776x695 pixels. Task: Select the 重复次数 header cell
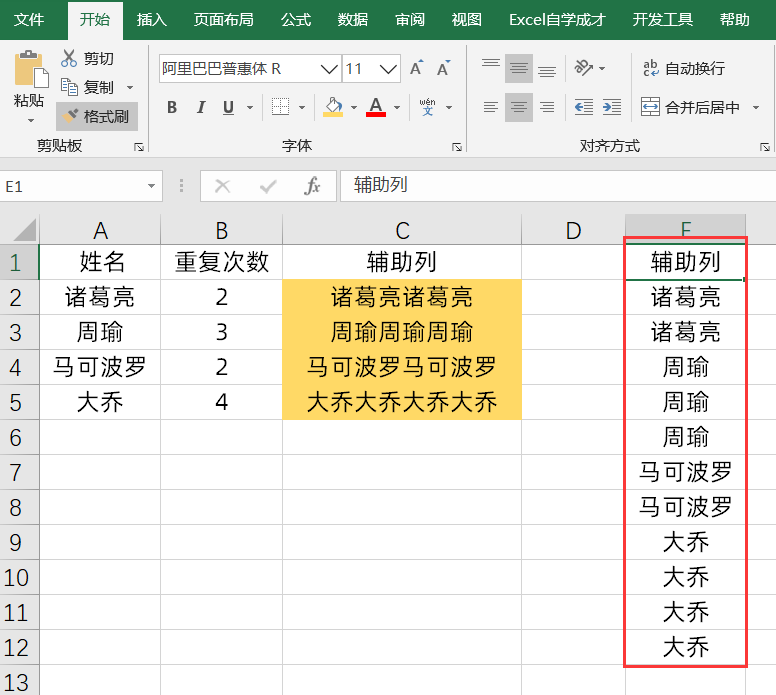click(221, 262)
